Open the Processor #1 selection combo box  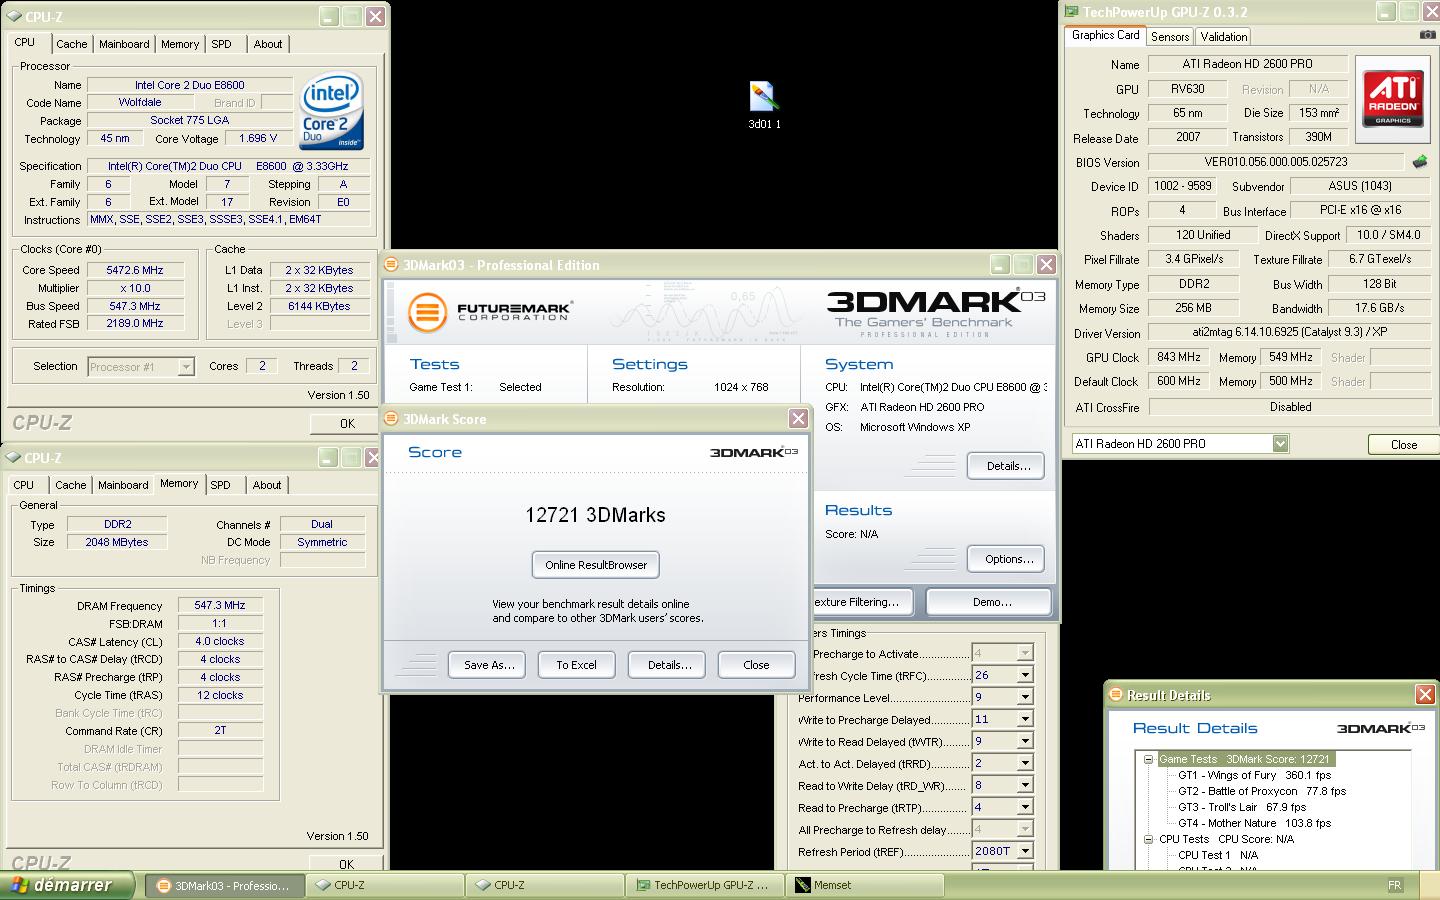141,367
